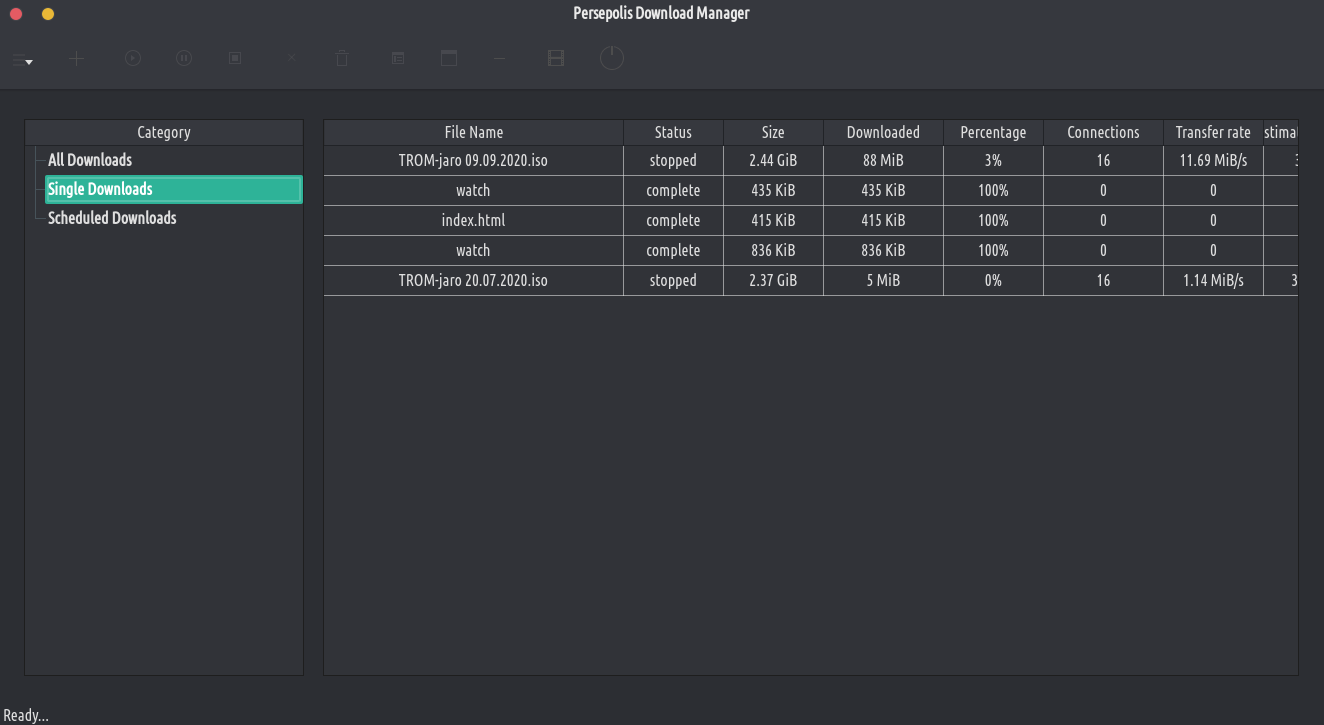The width and height of the screenshot is (1324, 725).
Task: Sort by Status column header
Action: 673,132
